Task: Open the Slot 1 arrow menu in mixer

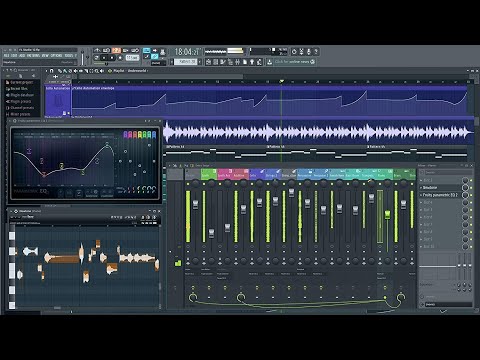Action: tap(421, 180)
